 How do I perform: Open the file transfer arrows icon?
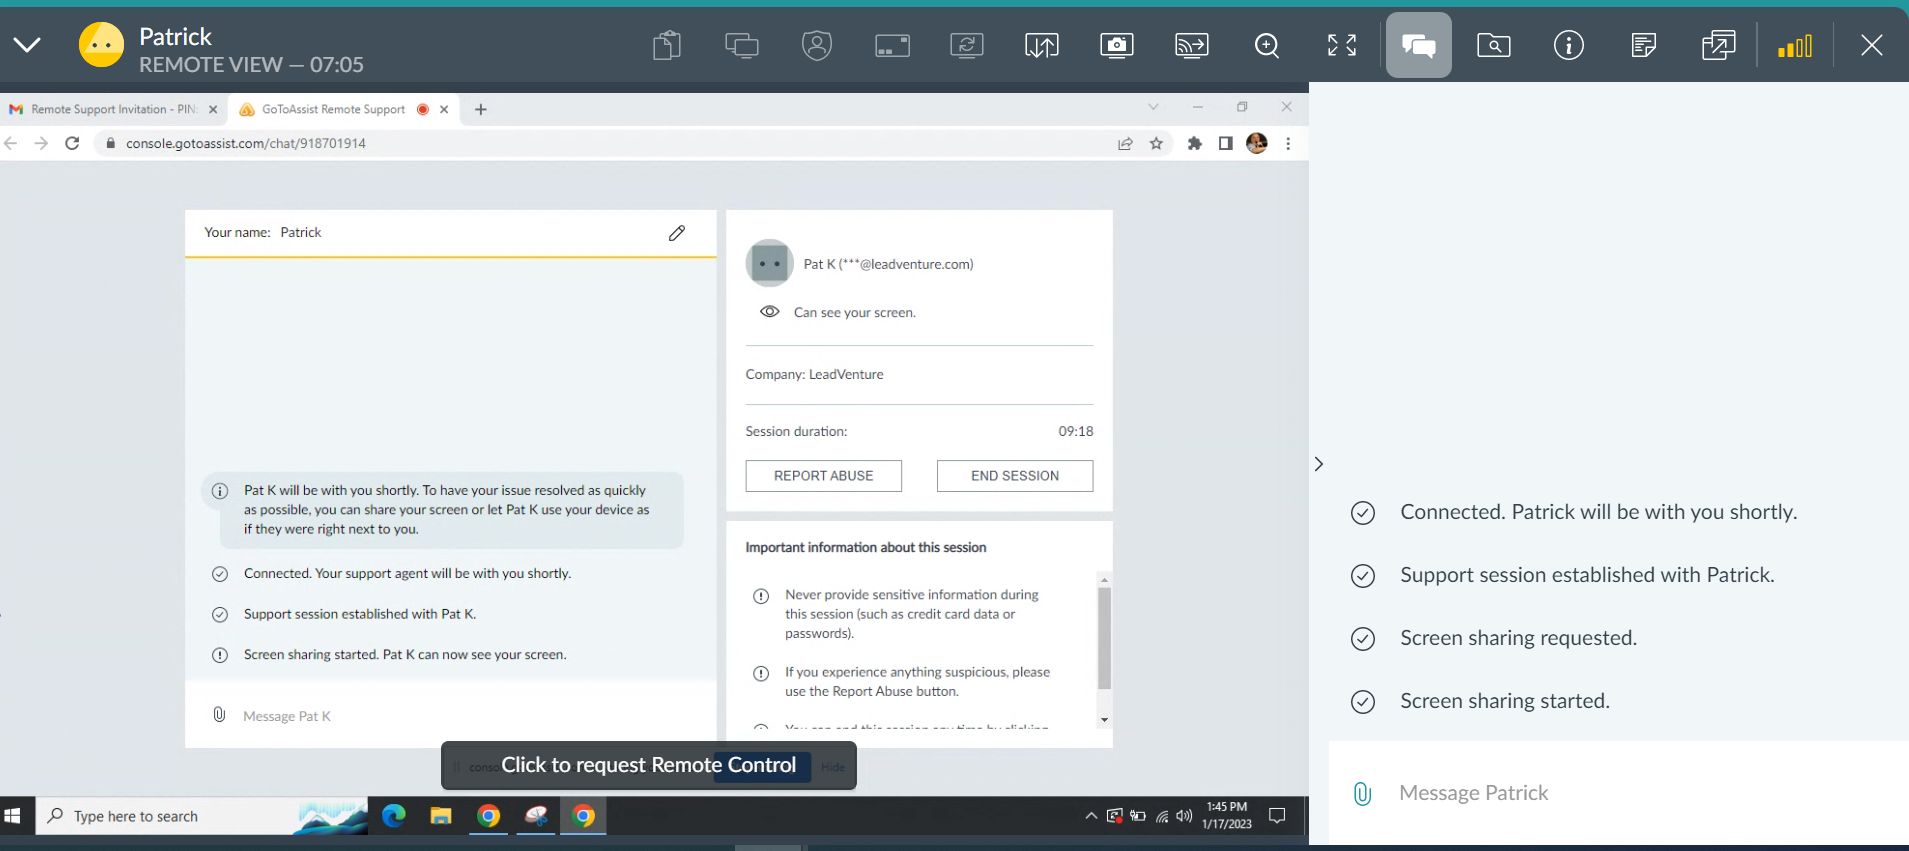point(1042,45)
